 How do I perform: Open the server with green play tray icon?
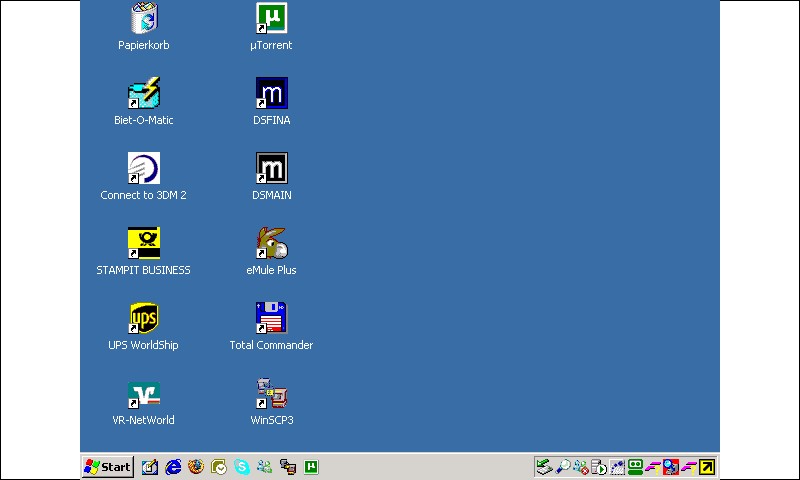tap(599, 467)
